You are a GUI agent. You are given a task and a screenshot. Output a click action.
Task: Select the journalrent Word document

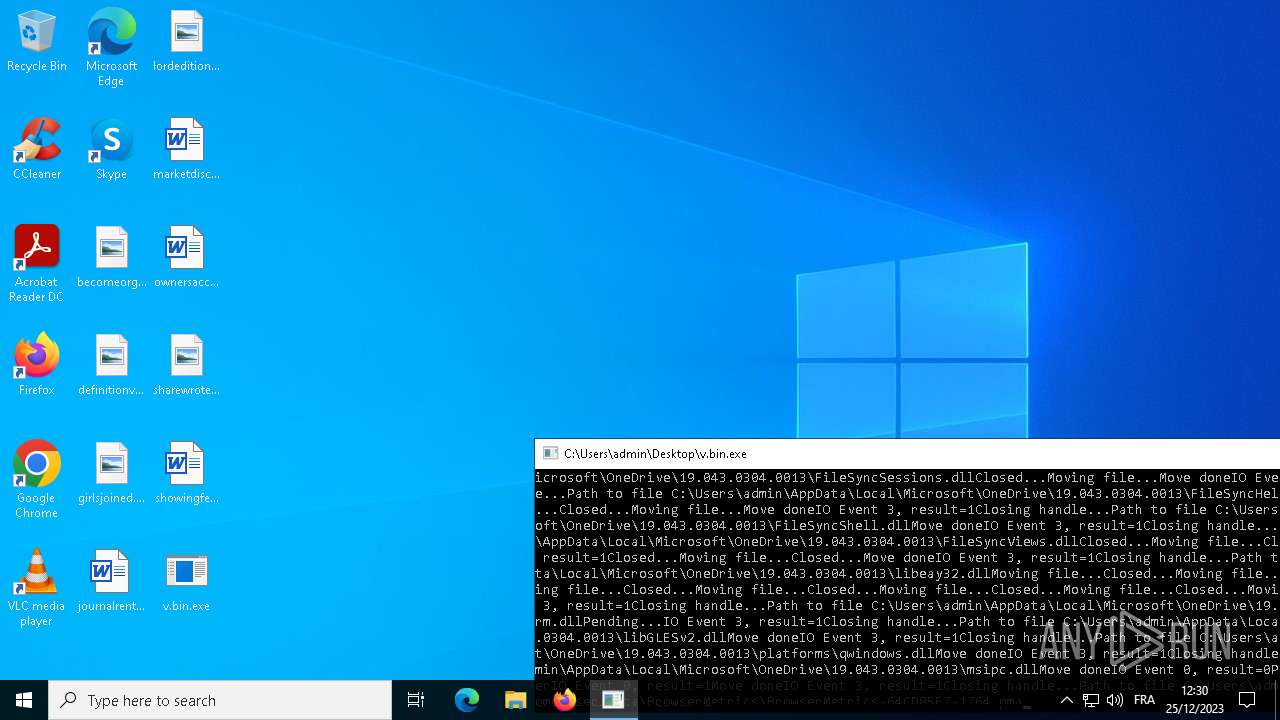[x=111, y=582]
